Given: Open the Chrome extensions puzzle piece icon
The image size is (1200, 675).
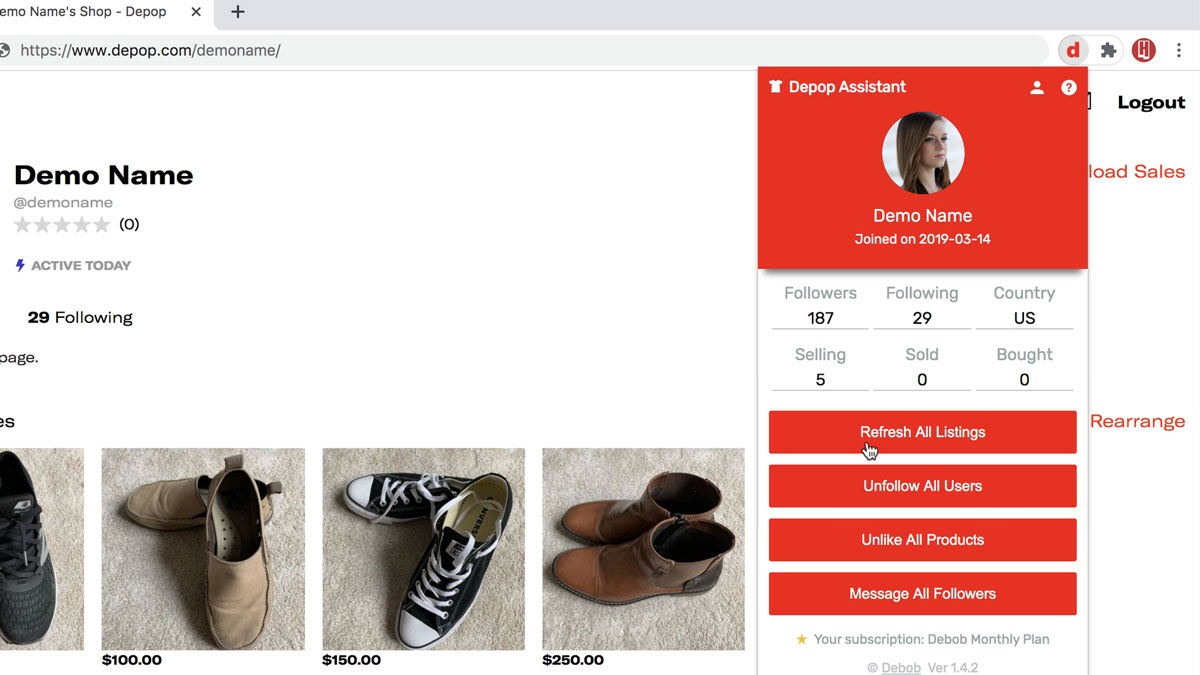Looking at the screenshot, I should coord(1108,50).
